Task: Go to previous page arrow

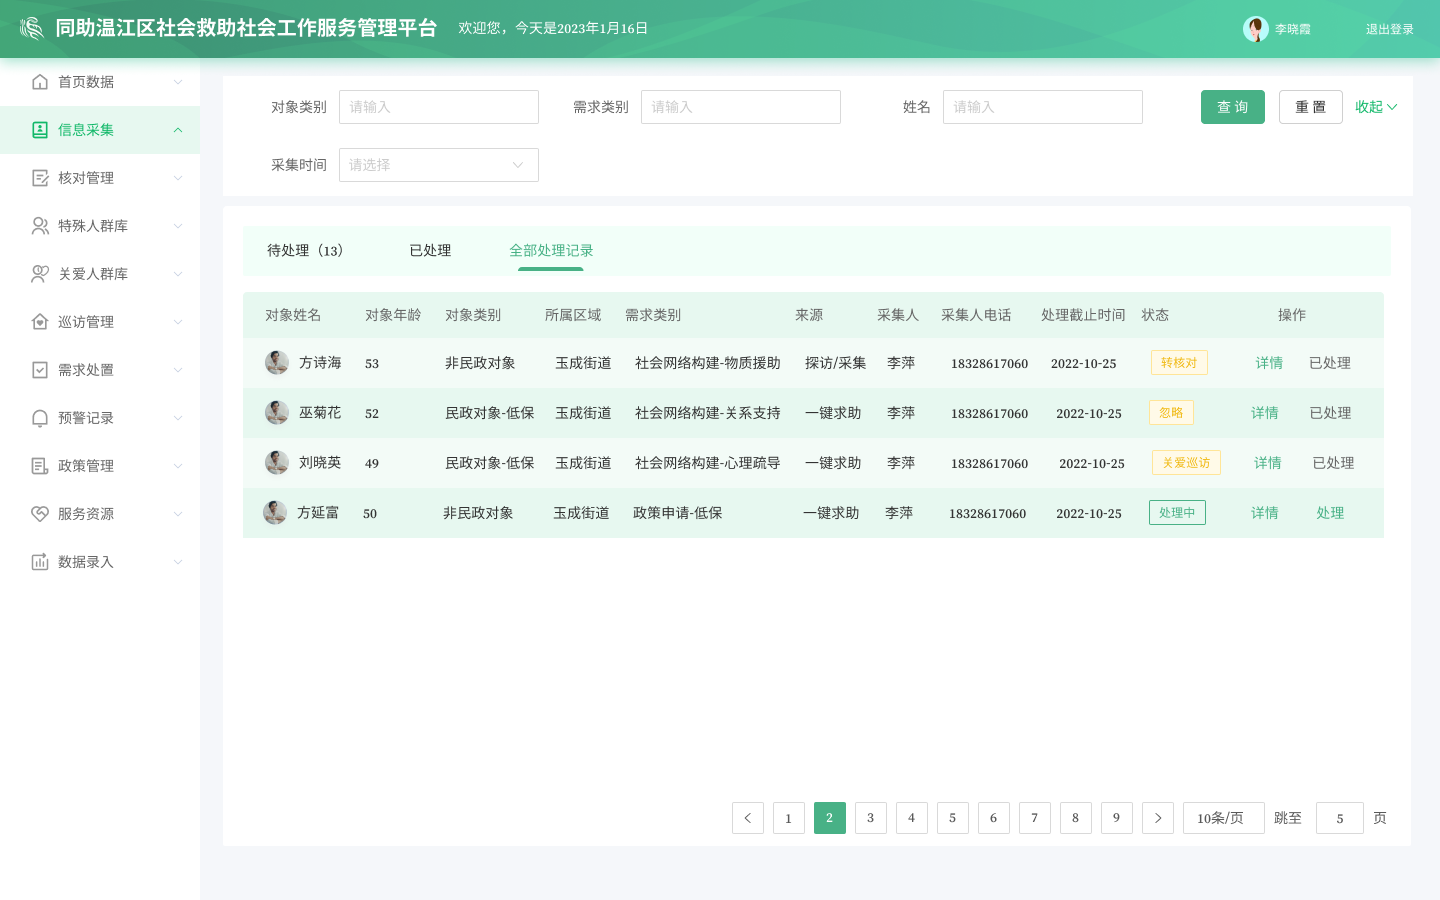Action: (x=748, y=818)
